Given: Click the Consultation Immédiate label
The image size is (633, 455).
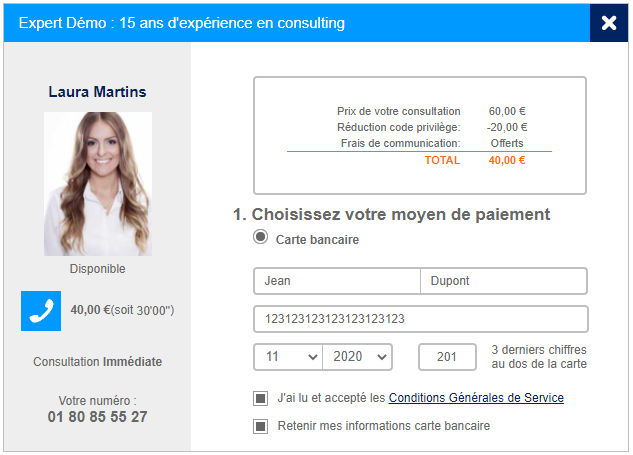Looking at the screenshot, I should pyautogui.click(x=98, y=362).
